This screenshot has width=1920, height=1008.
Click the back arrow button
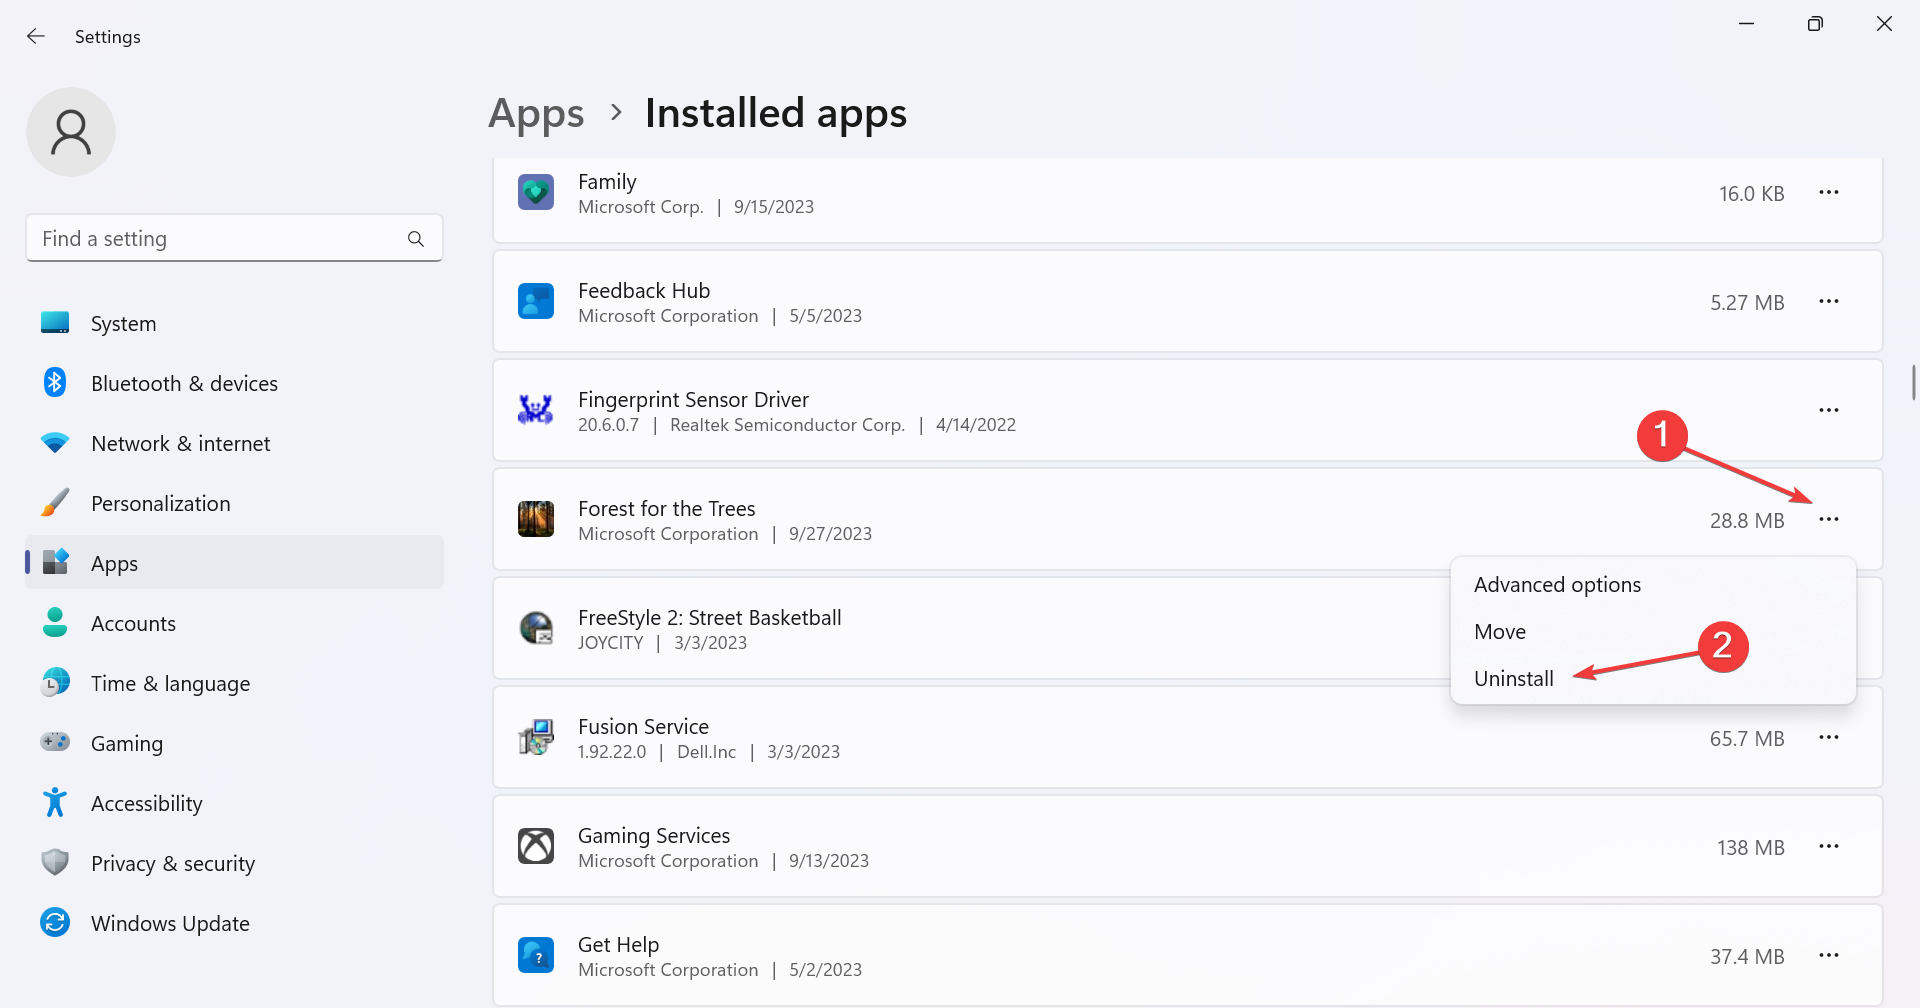36,36
